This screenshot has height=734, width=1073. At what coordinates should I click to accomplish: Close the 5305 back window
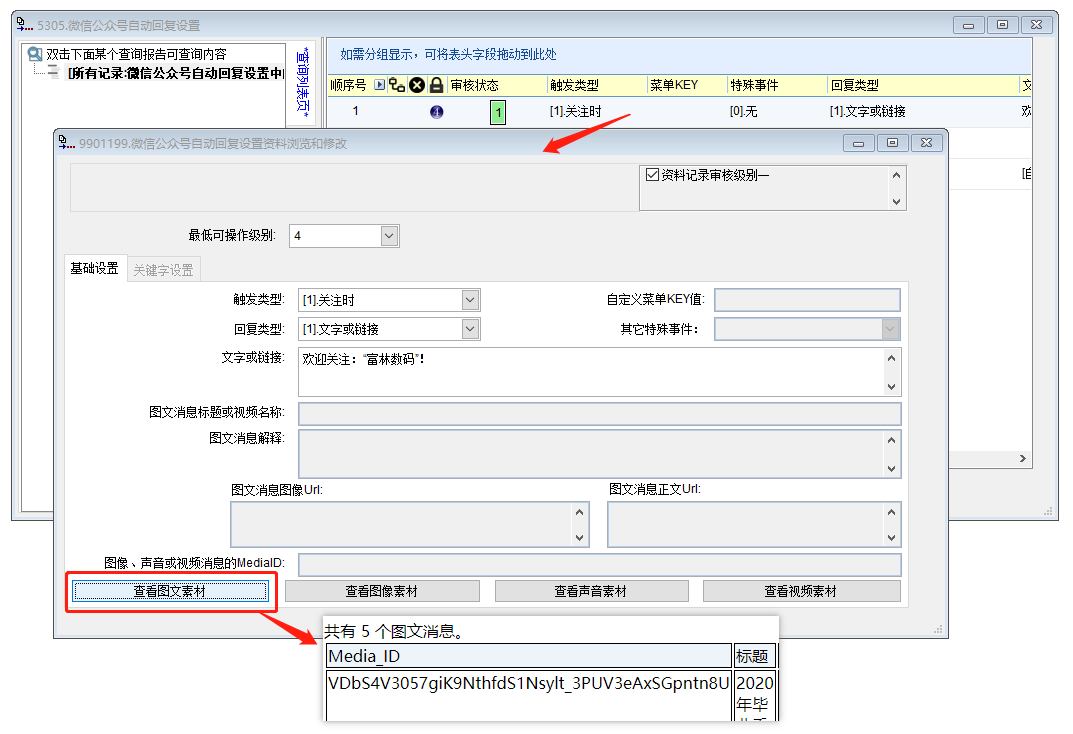(1037, 25)
